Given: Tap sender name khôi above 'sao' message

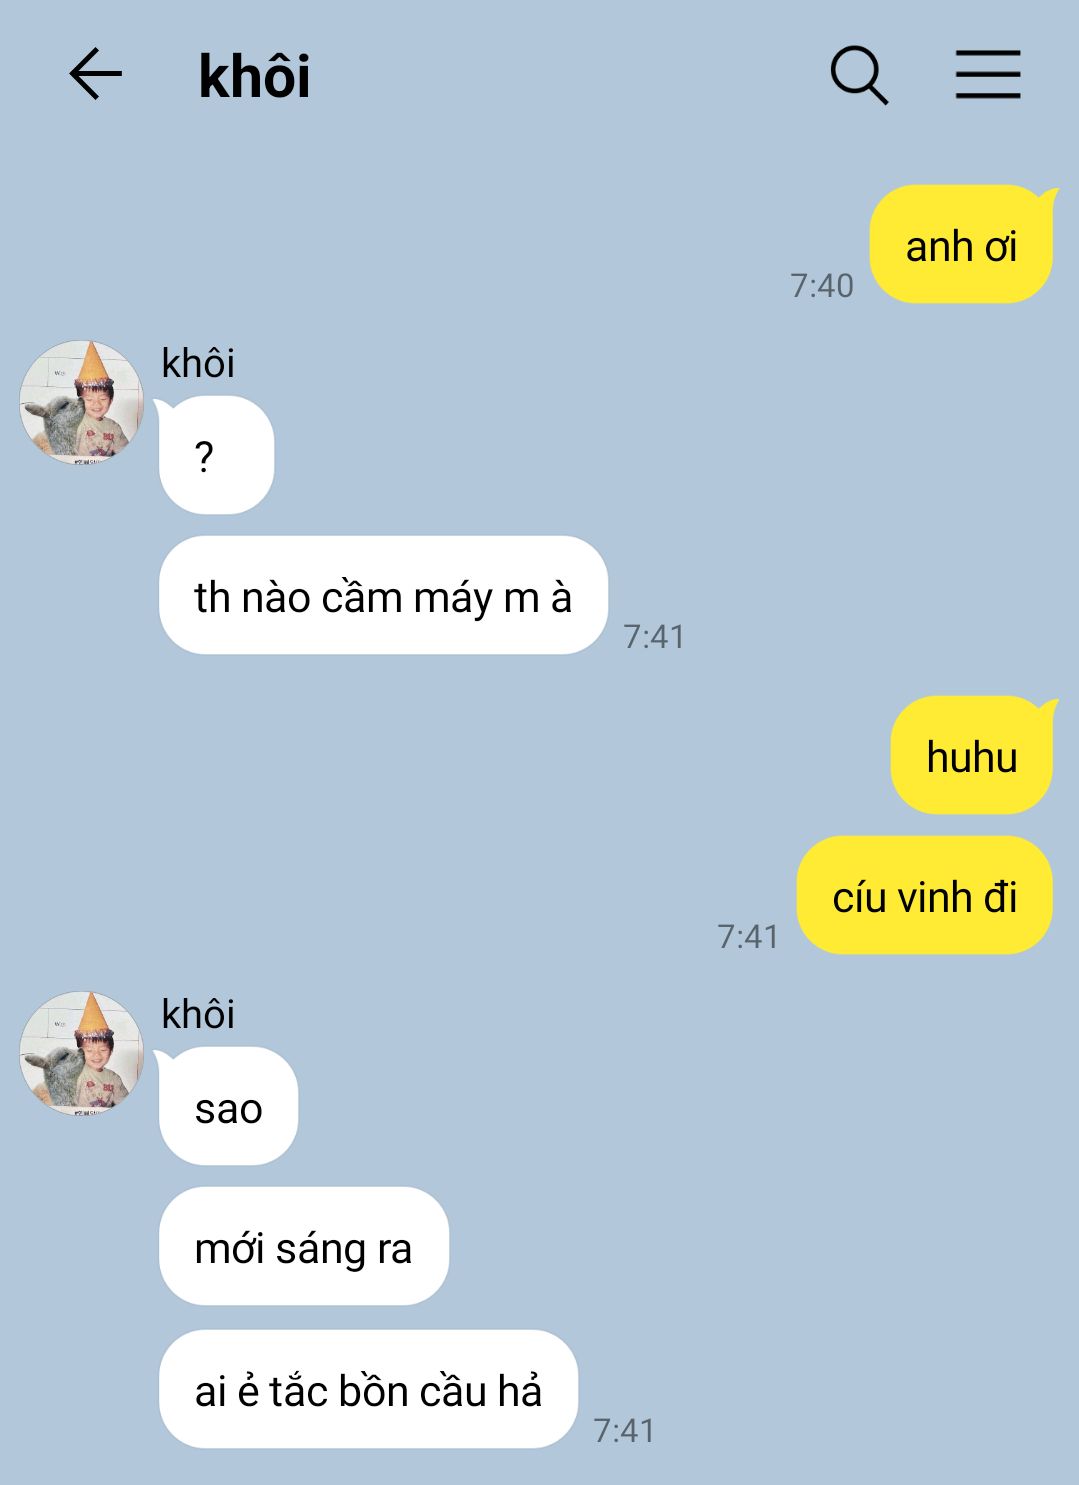Looking at the screenshot, I should [198, 1014].
